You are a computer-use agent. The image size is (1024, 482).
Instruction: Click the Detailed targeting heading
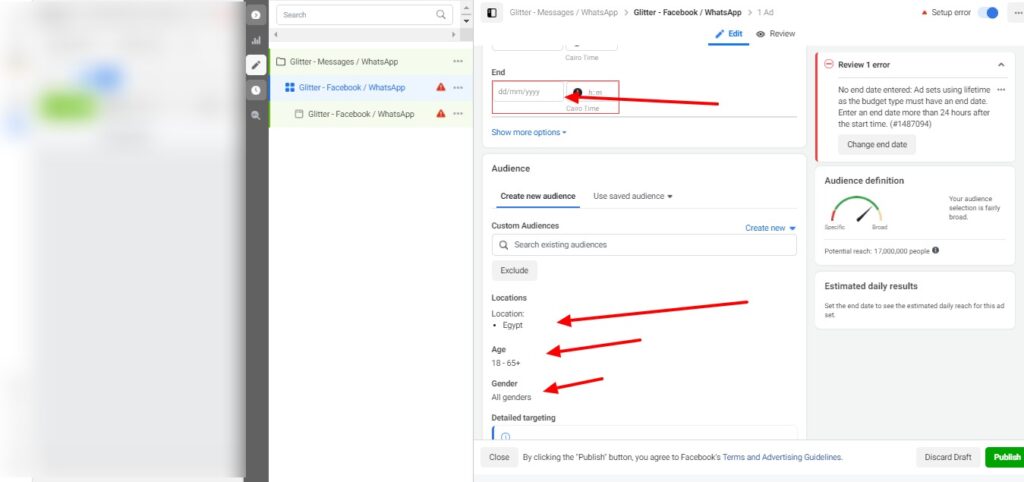(x=523, y=417)
